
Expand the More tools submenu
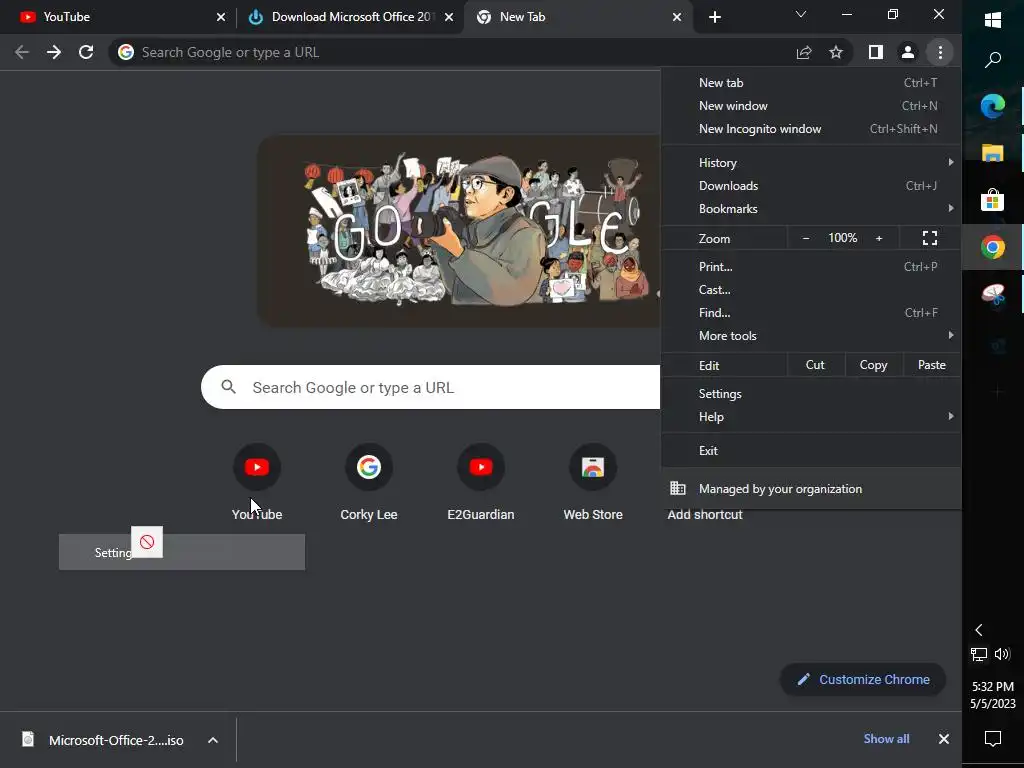point(811,336)
